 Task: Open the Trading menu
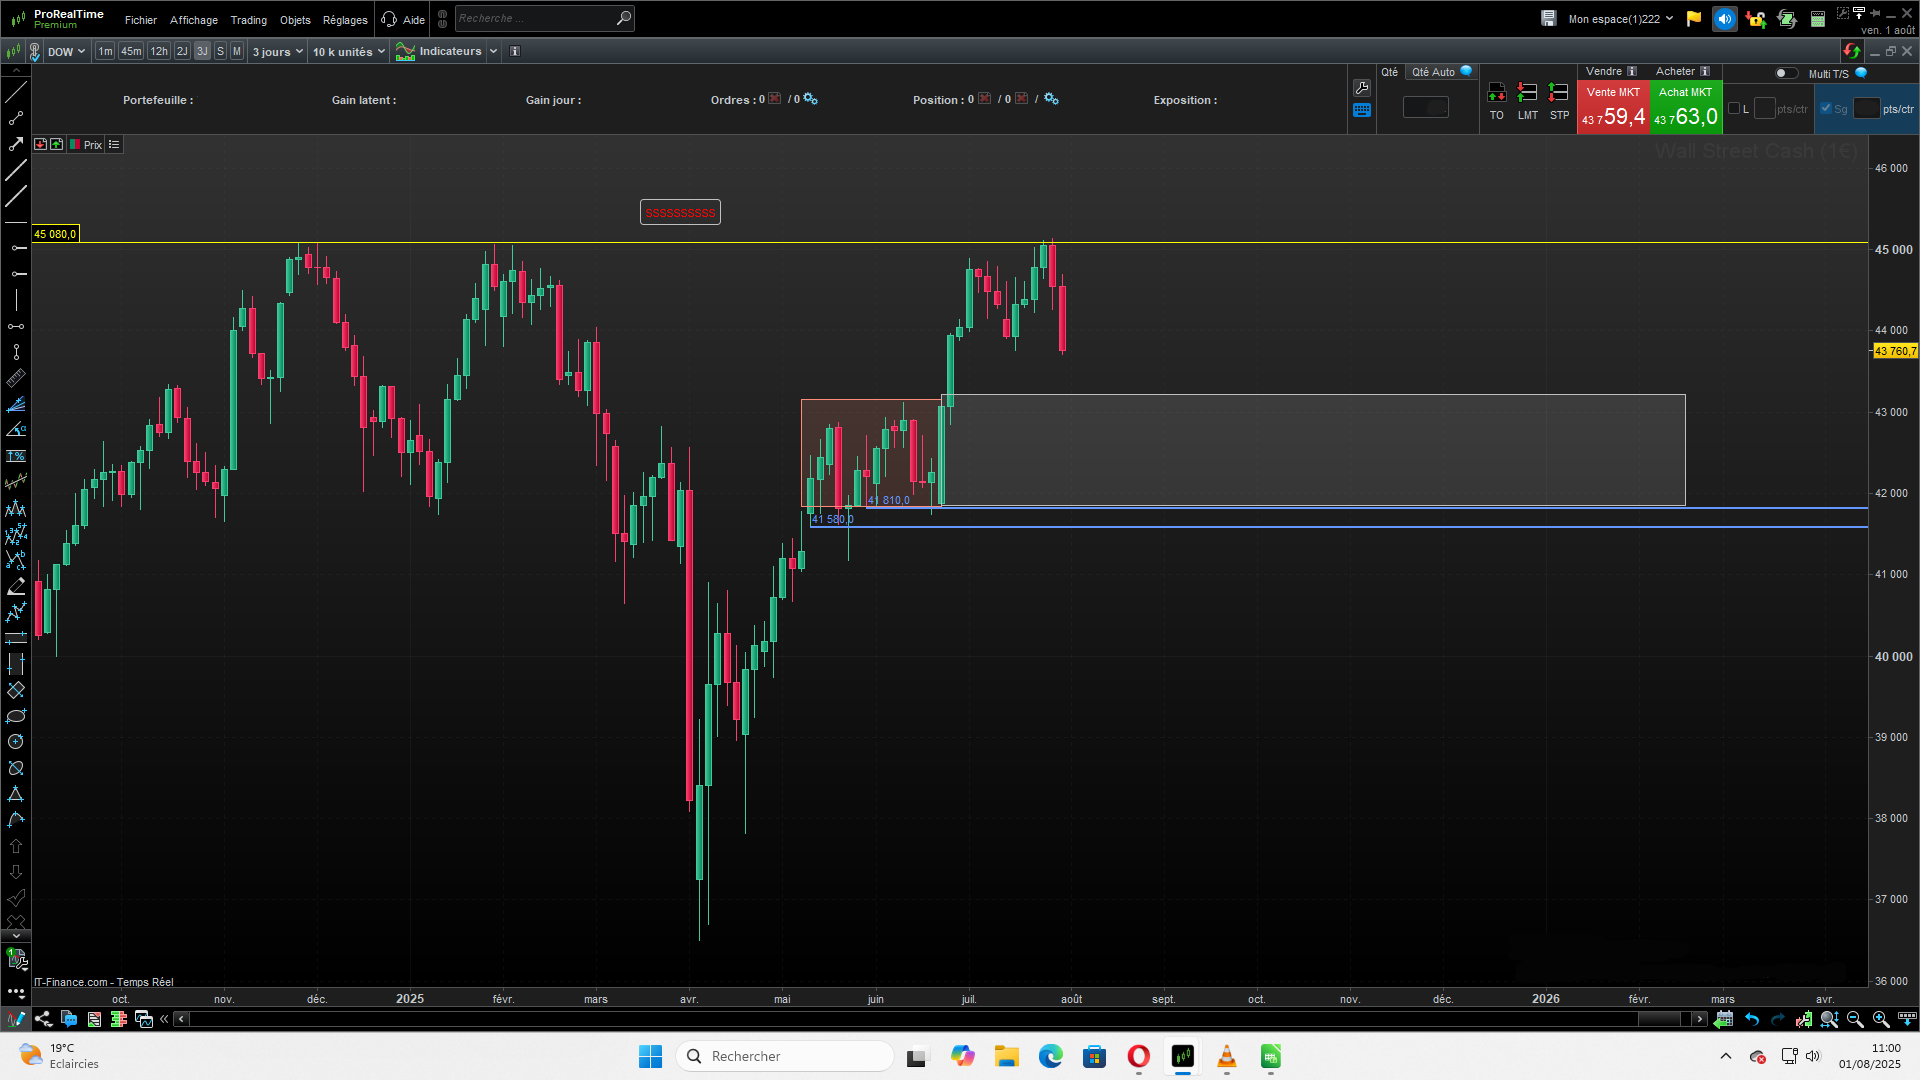tap(248, 20)
